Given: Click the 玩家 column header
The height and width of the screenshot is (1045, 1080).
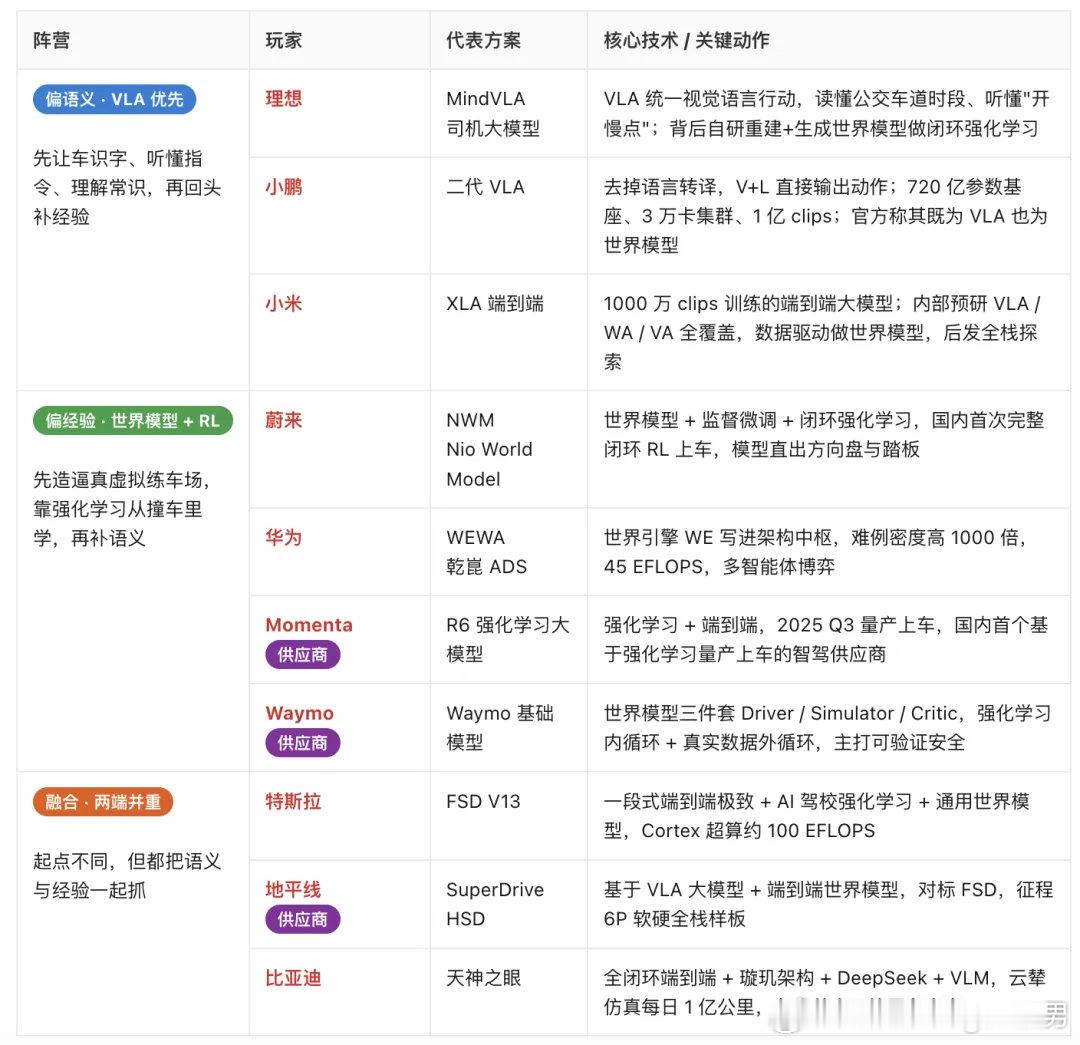Looking at the screenshot, I should [284, 41].
